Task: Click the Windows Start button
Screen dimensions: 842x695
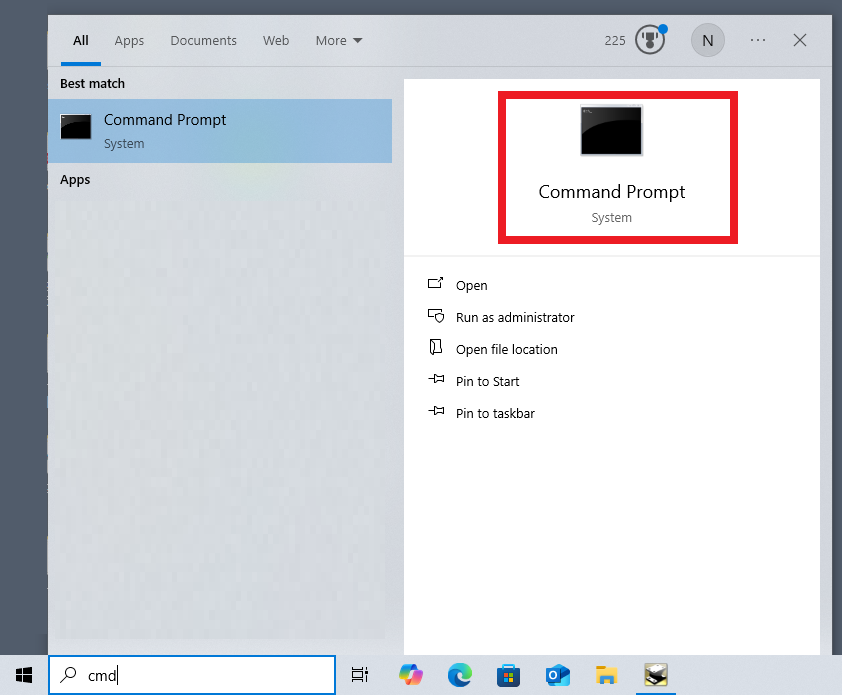Action: [x=24, y=675]
